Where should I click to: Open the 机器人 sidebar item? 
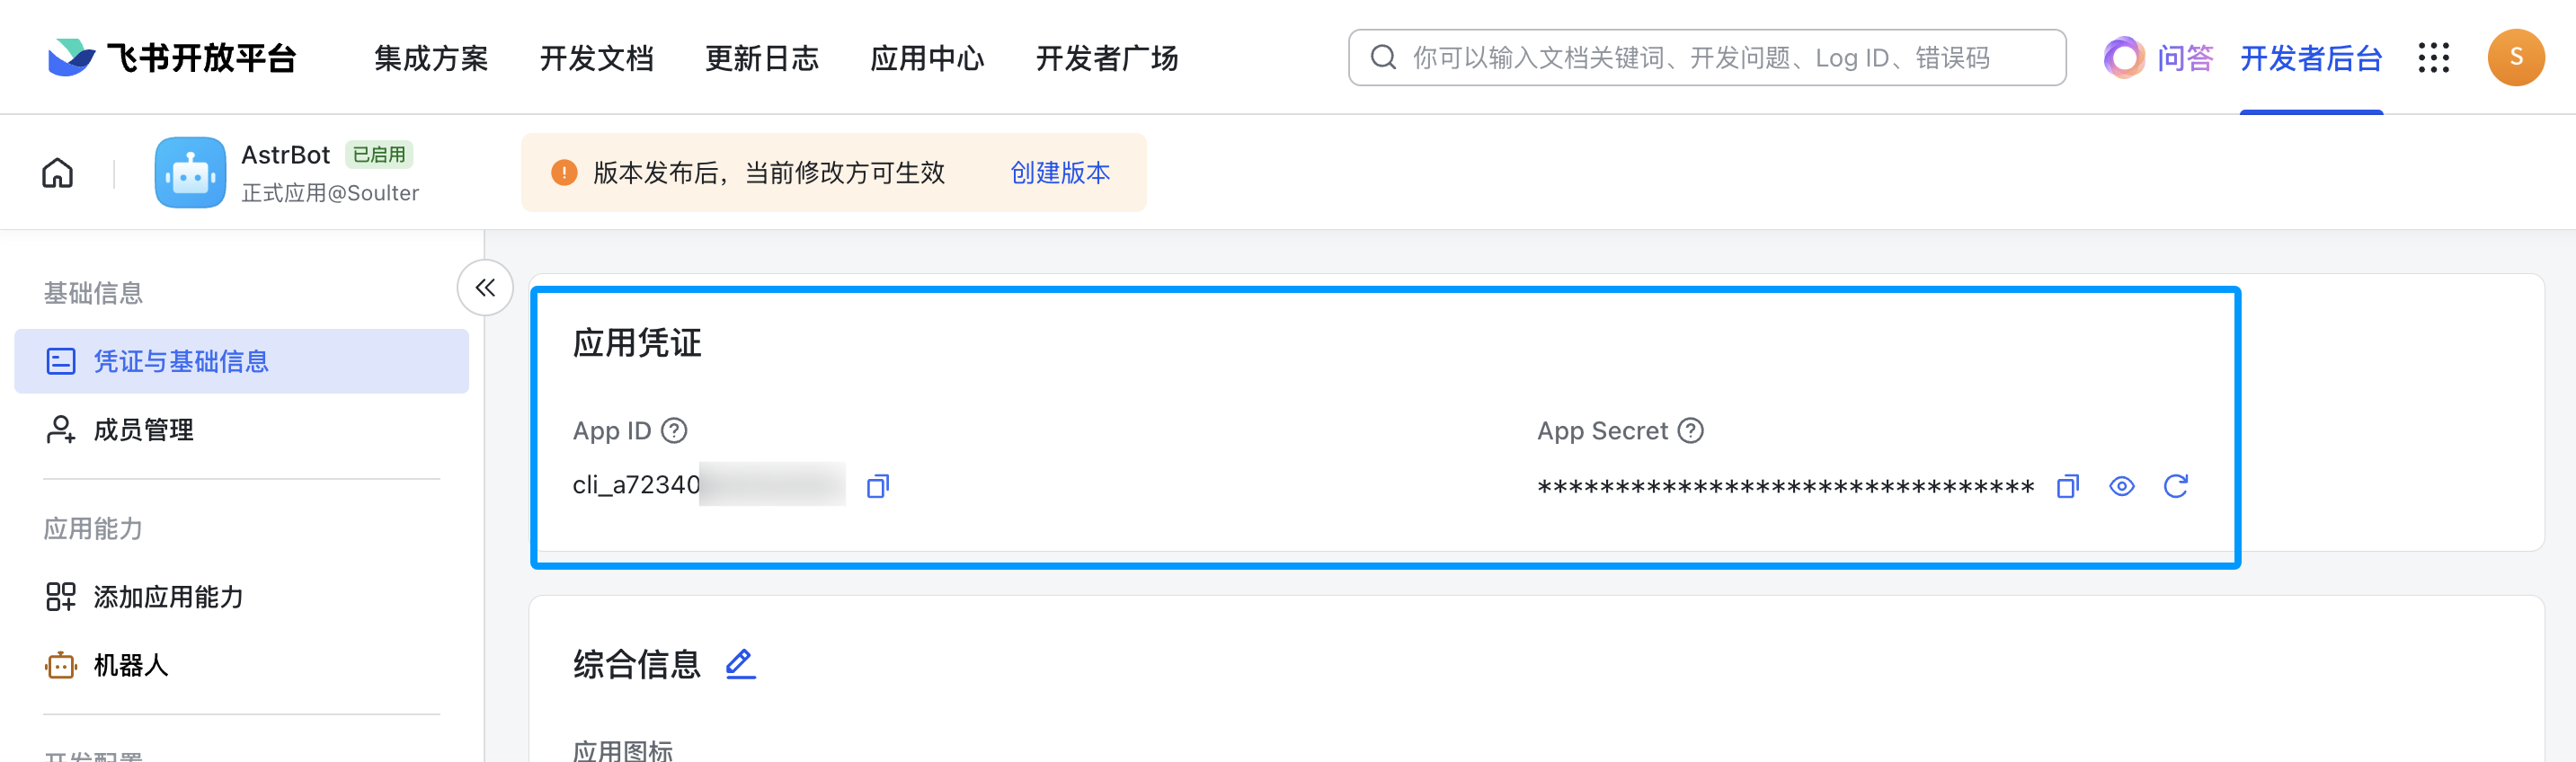(241, 665)
